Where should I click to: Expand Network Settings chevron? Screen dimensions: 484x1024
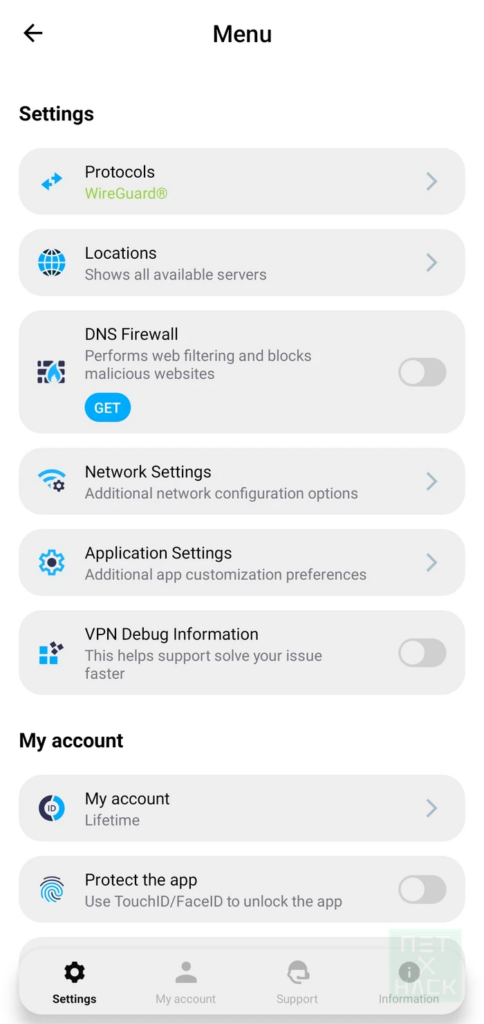432,481
